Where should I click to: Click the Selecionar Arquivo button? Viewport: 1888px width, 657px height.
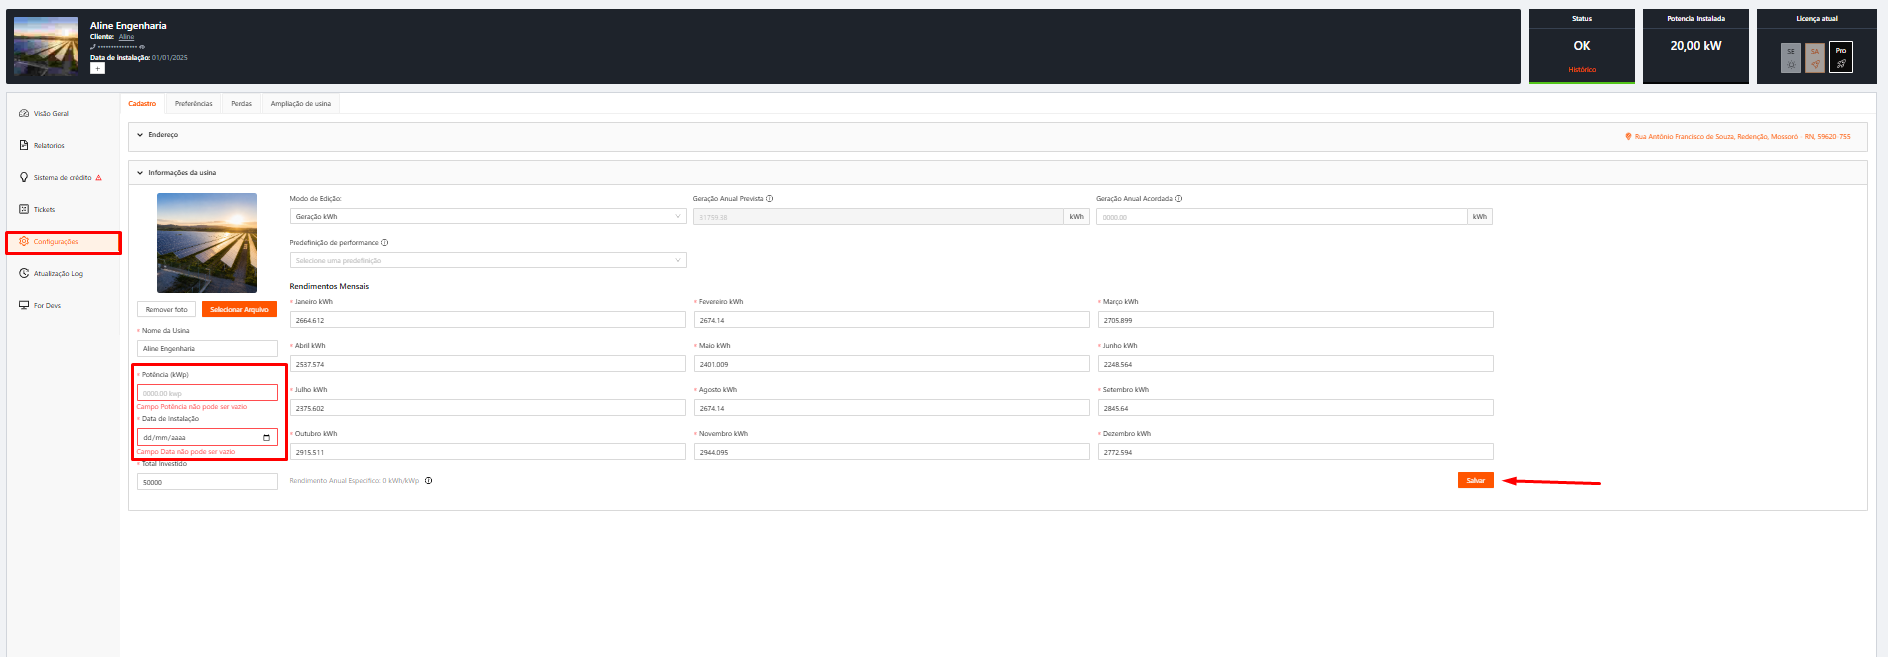pos(239,310)
